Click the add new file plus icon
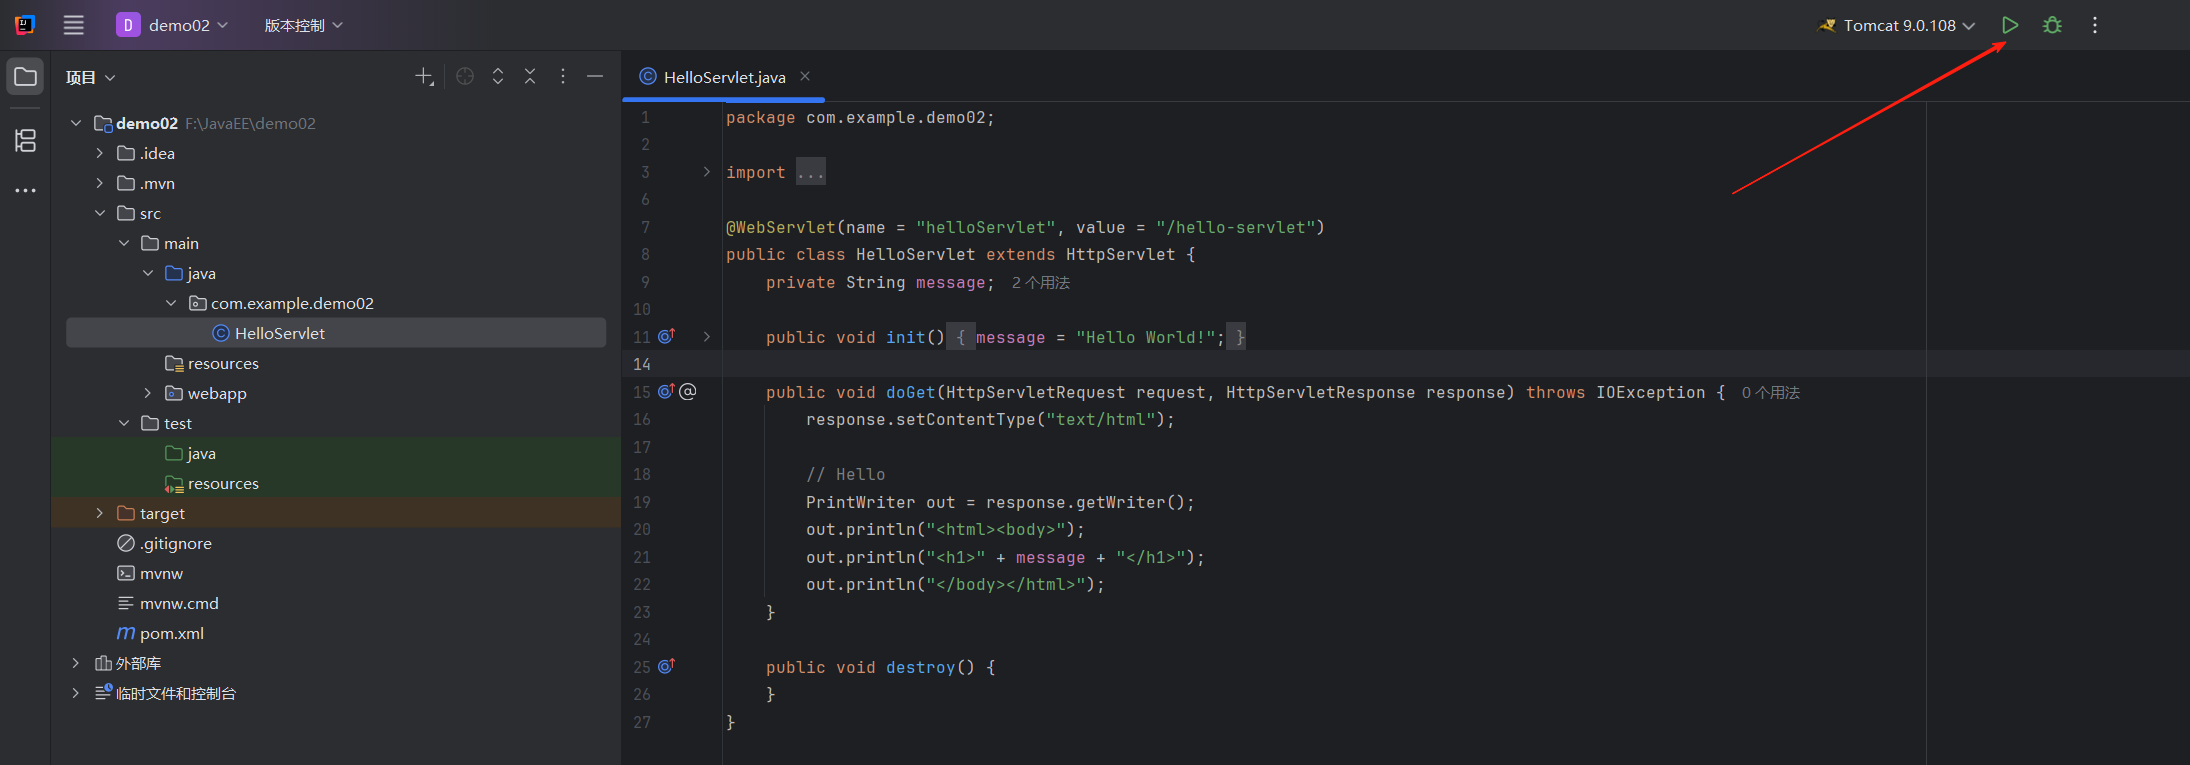The image size is (2190, 765). coord(424,77)
